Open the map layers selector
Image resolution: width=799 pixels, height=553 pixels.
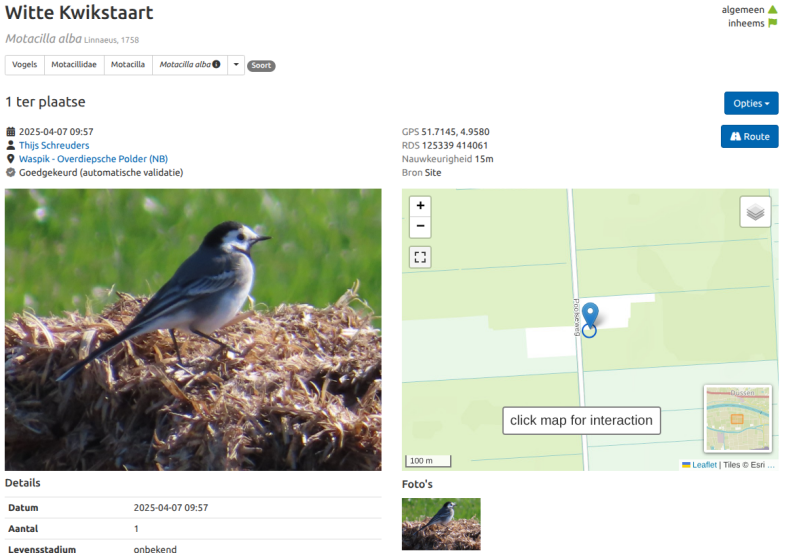755,212
